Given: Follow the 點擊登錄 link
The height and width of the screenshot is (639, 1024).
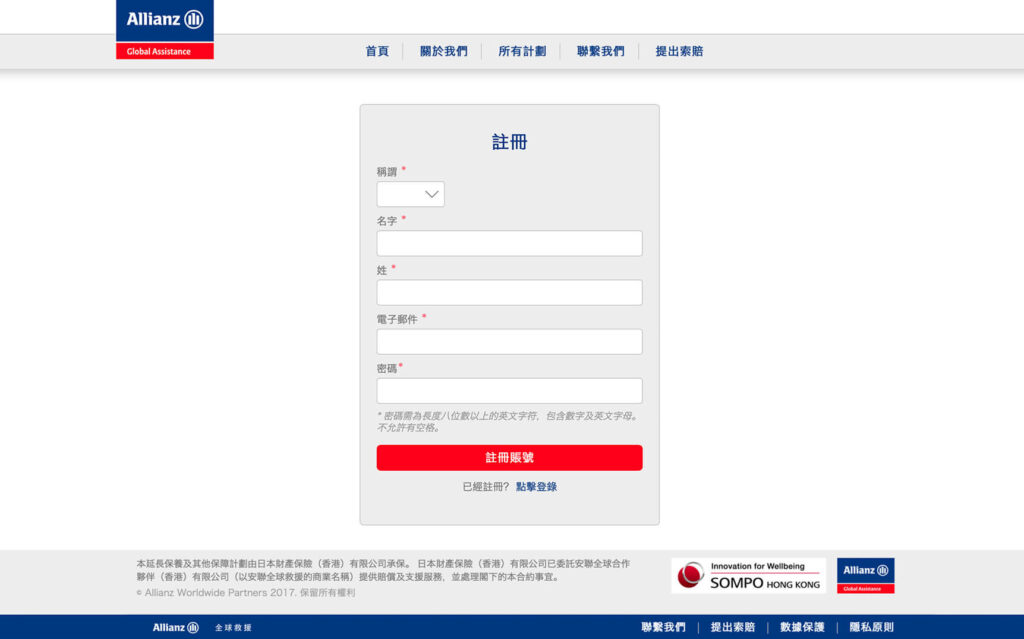Looking at the screenshot, I should click(536, 487).
